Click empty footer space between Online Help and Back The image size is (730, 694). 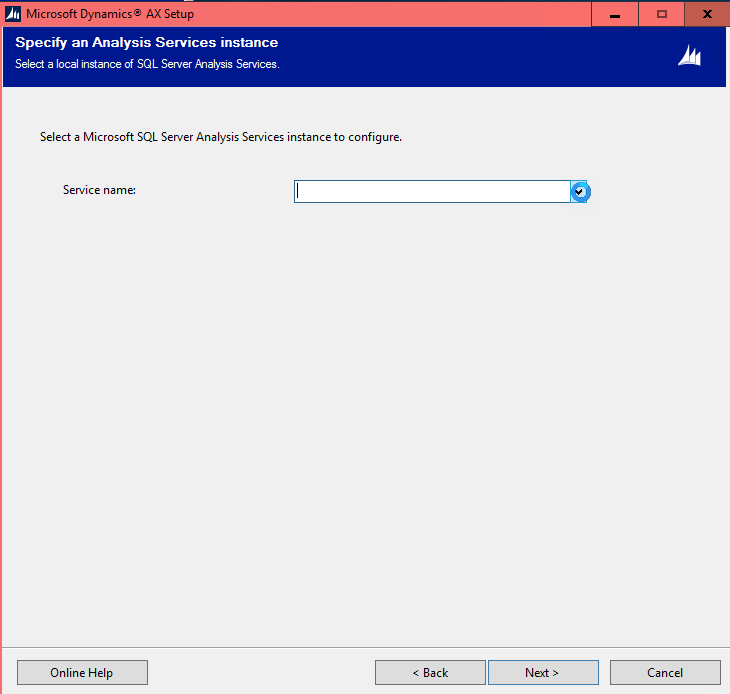[x=260, y=673]
